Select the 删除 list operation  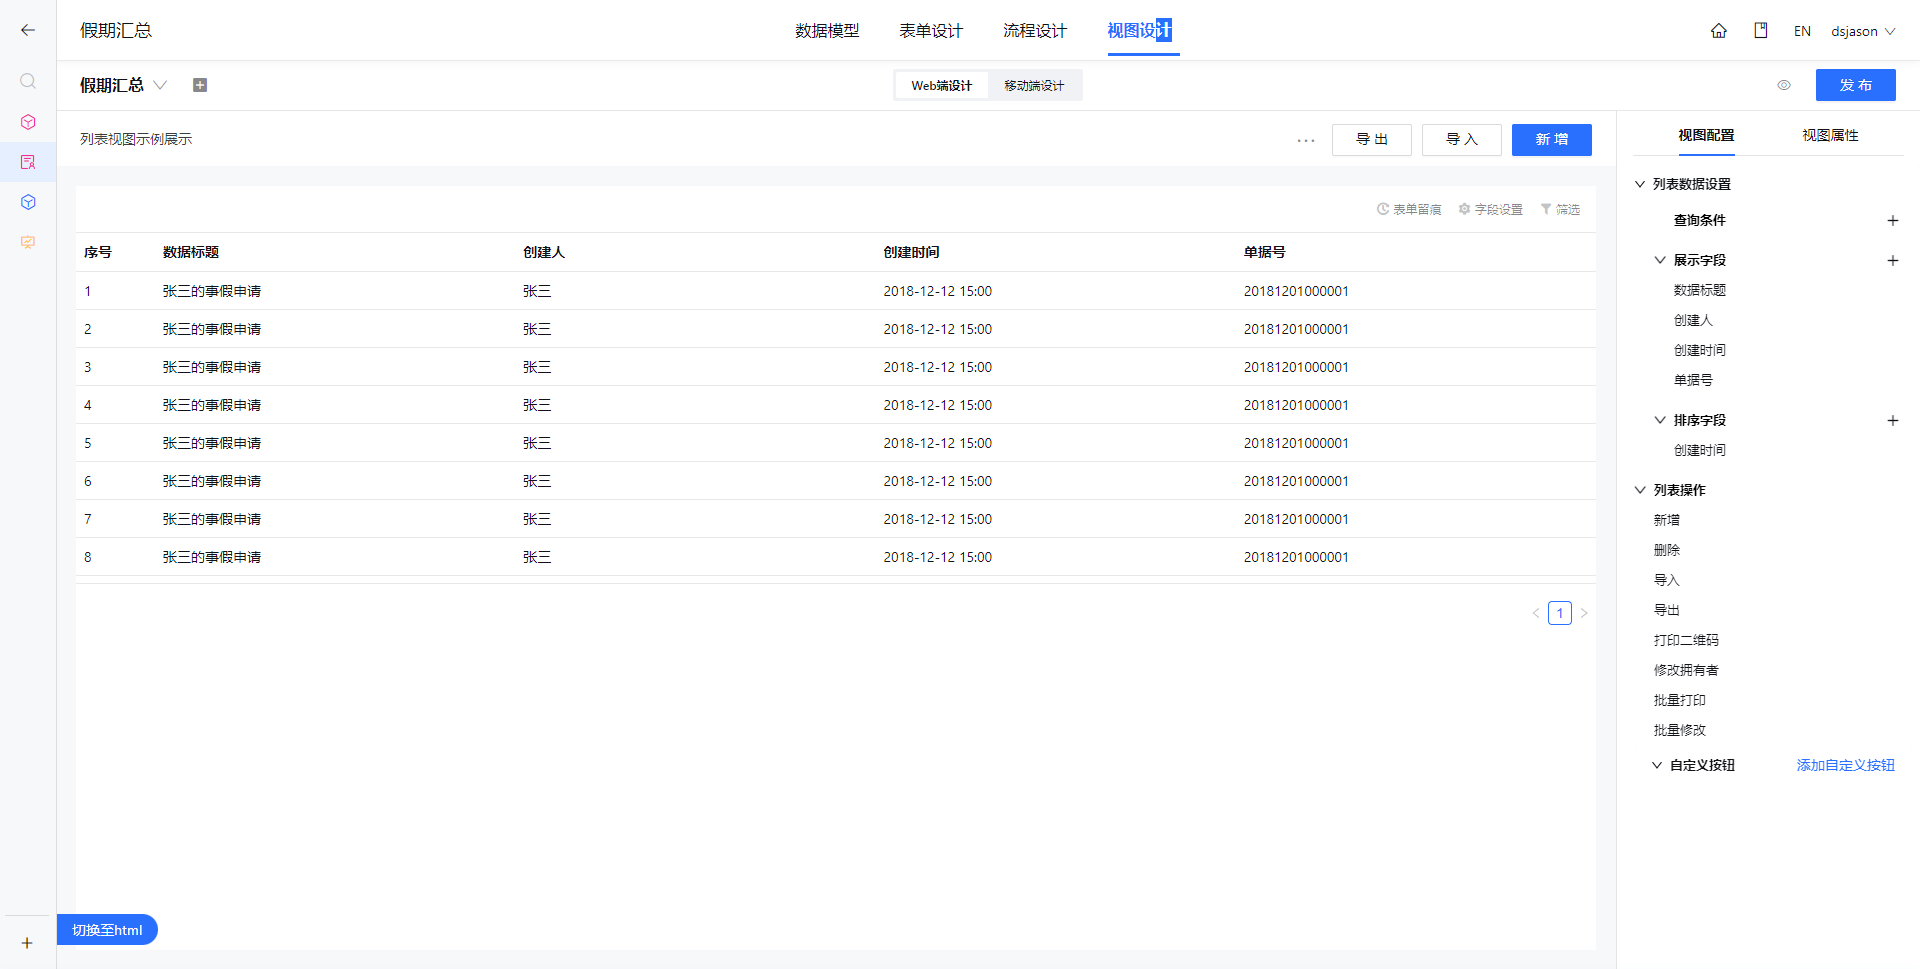click(x=1667, y=550)
